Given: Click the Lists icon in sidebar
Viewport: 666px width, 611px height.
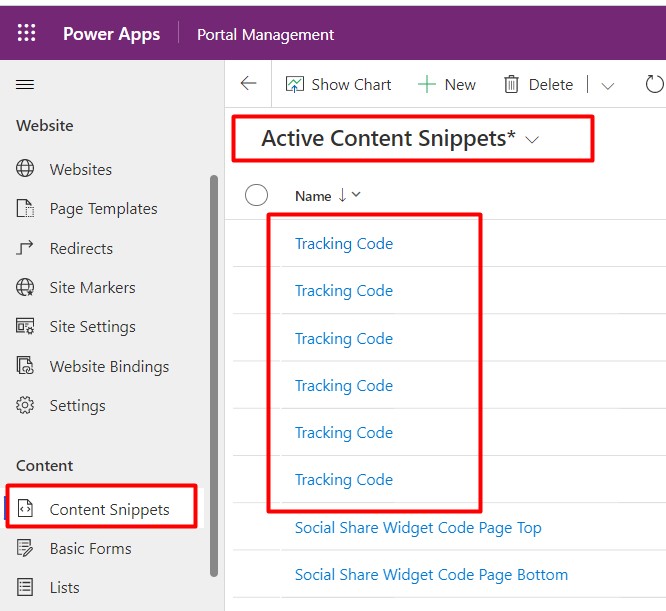Looking at the screenshot, I should pyautogui.click(x=25, y=587).
